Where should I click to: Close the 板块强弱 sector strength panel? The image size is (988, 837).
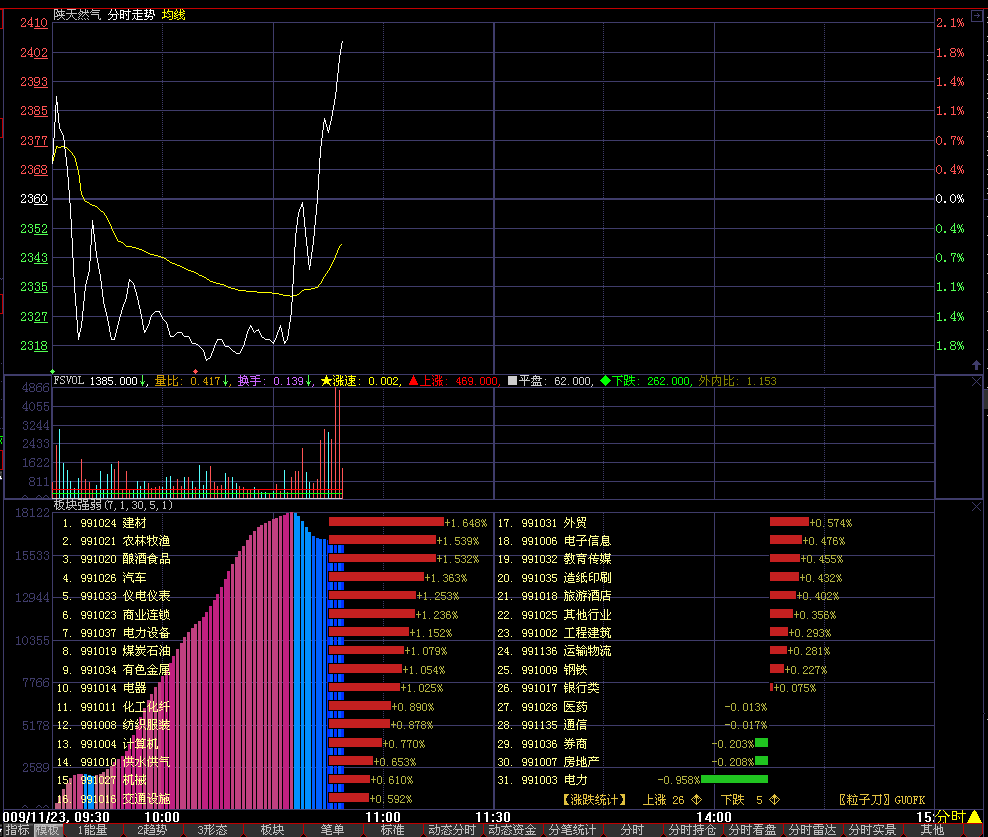coord(977,507)
